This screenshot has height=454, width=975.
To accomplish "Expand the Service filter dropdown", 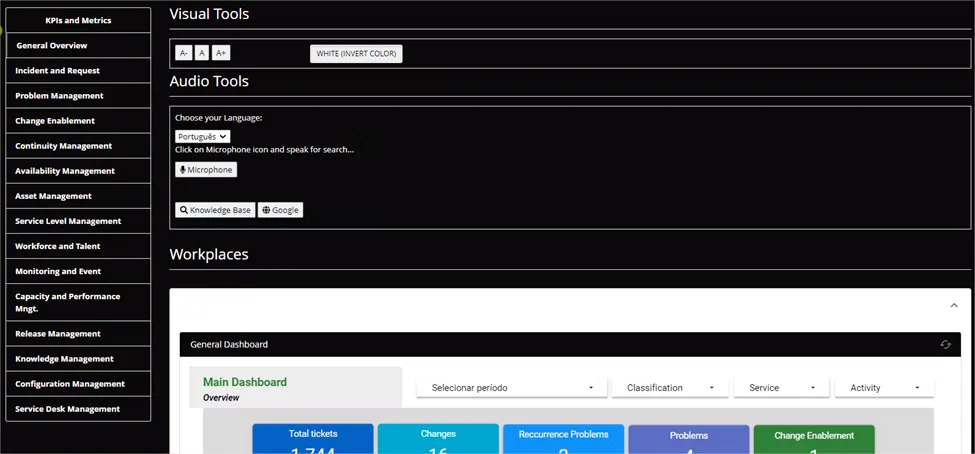I will [782, 387].
